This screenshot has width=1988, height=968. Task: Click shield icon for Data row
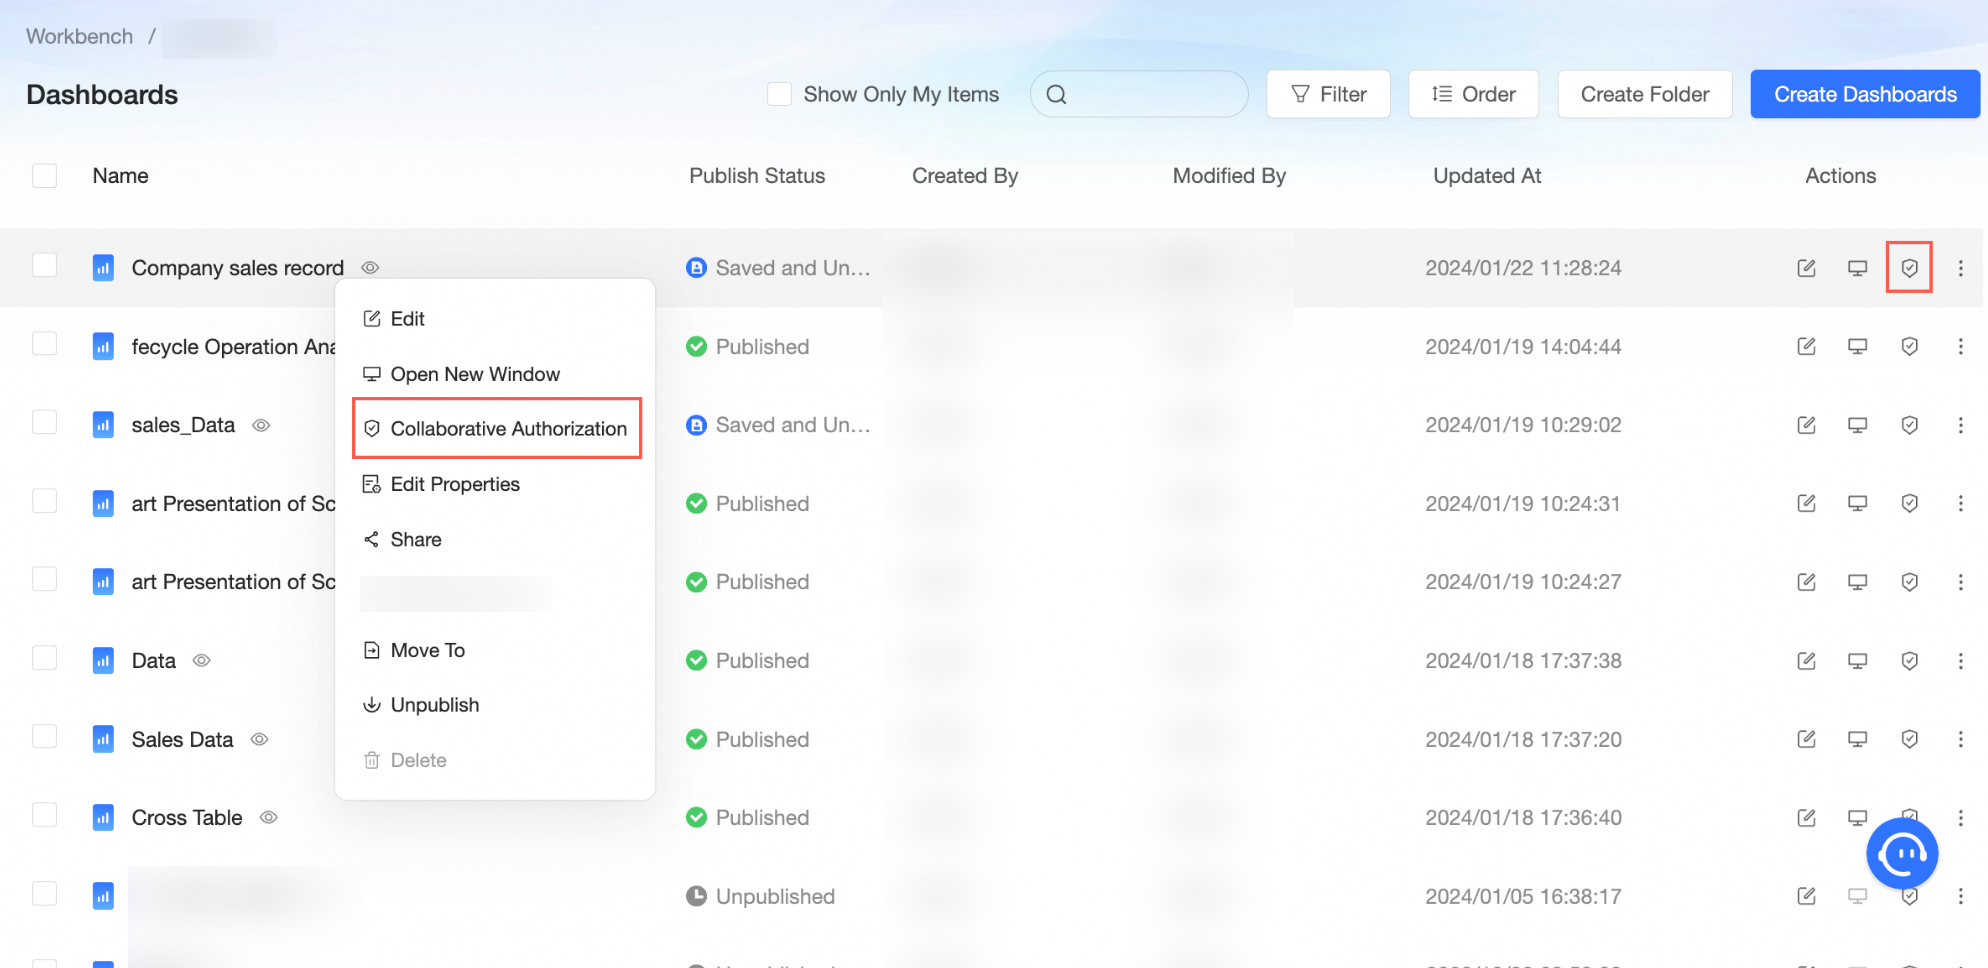point(1909,661)
